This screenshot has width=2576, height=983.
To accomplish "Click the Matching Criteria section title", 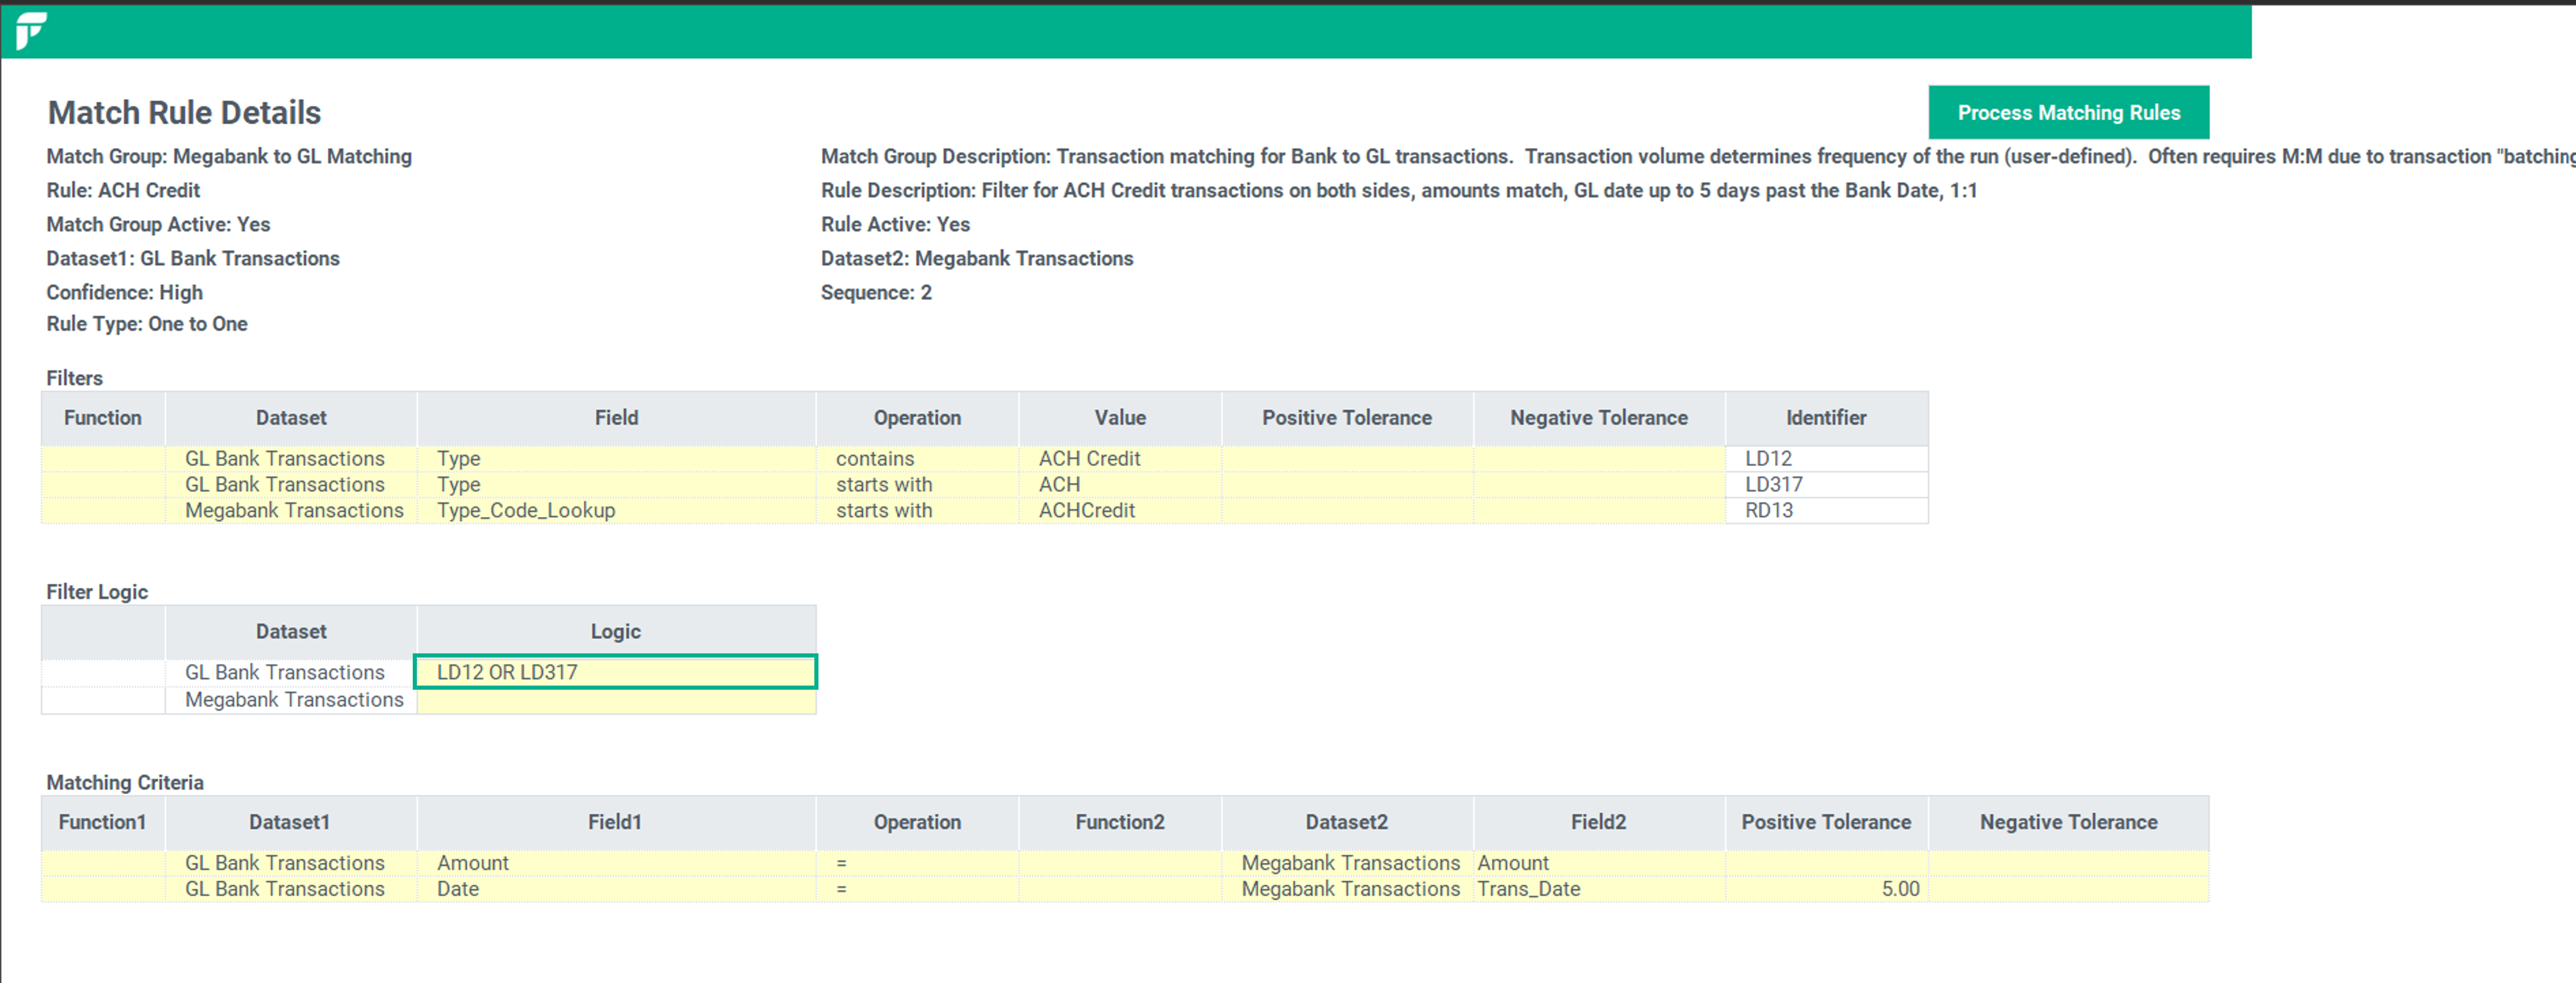I will click(125, 782).
